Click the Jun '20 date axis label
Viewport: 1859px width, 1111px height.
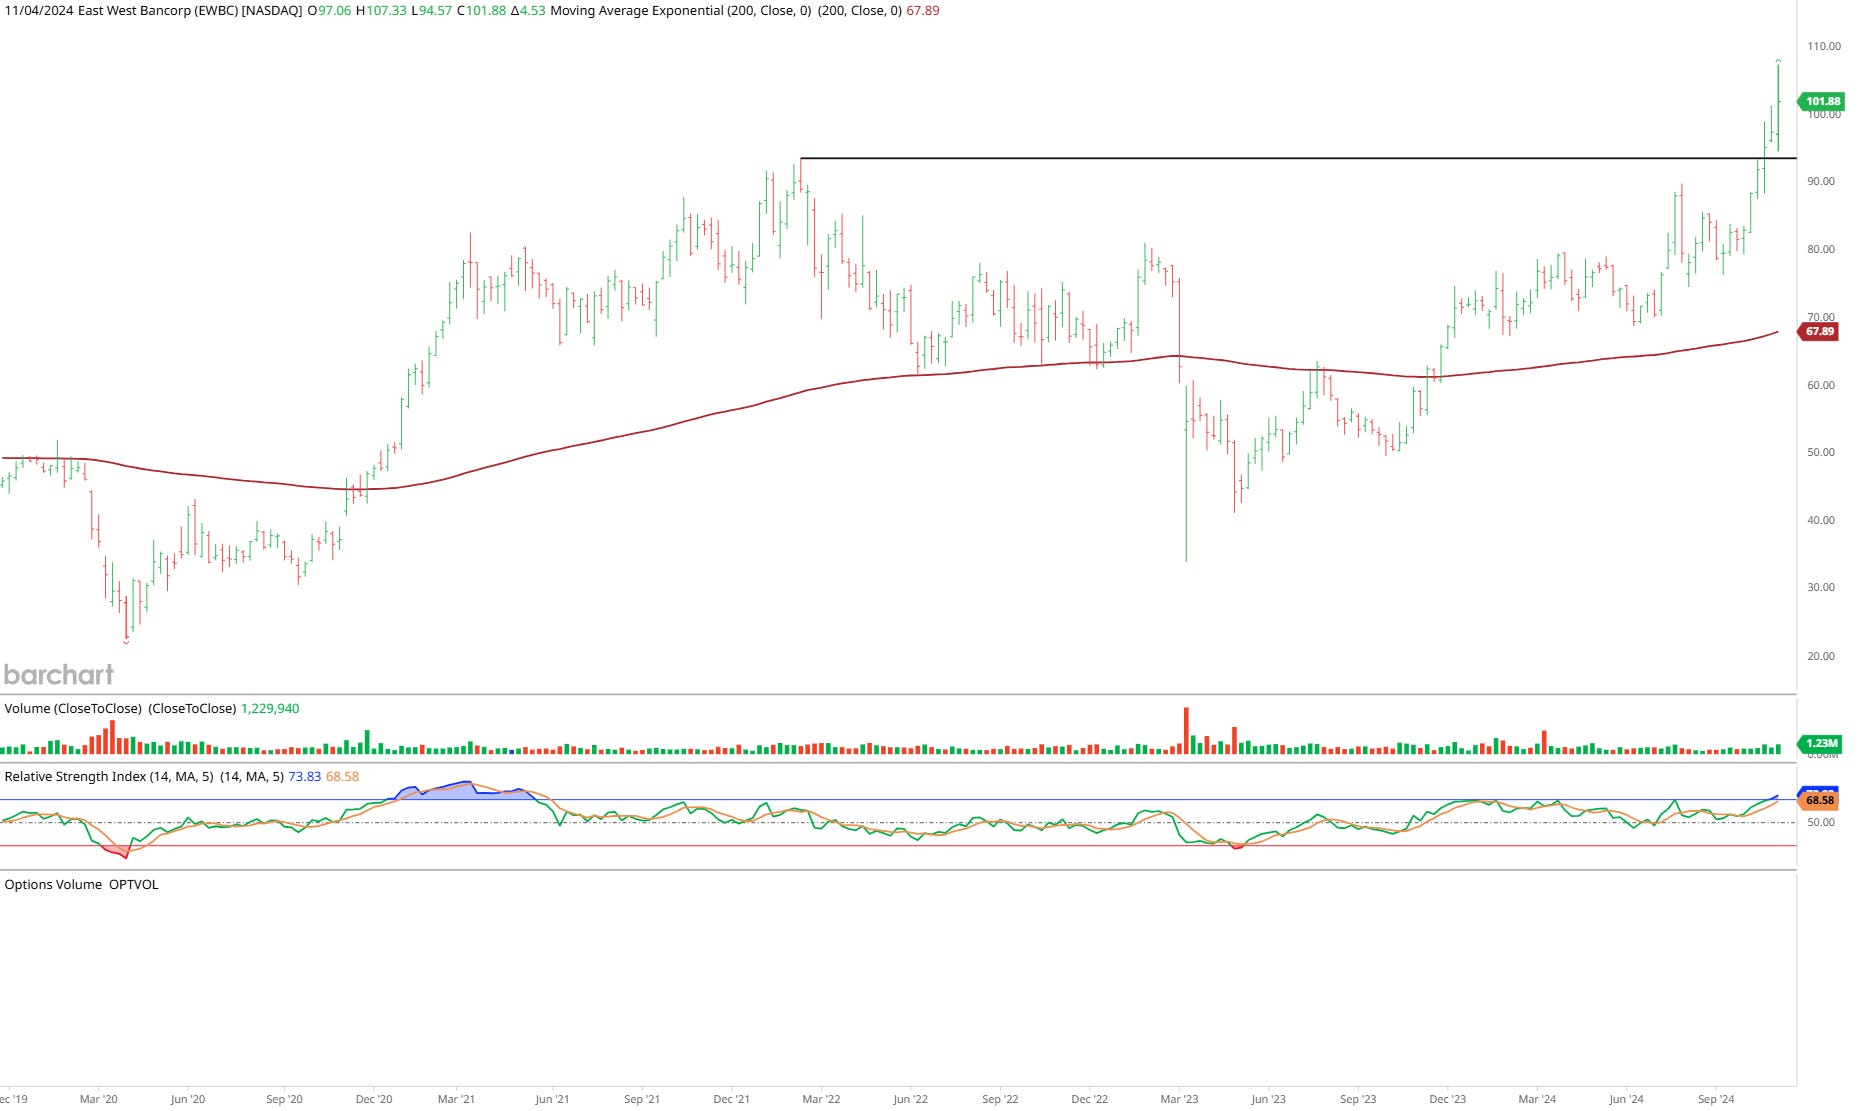[x=187, y=1099]
